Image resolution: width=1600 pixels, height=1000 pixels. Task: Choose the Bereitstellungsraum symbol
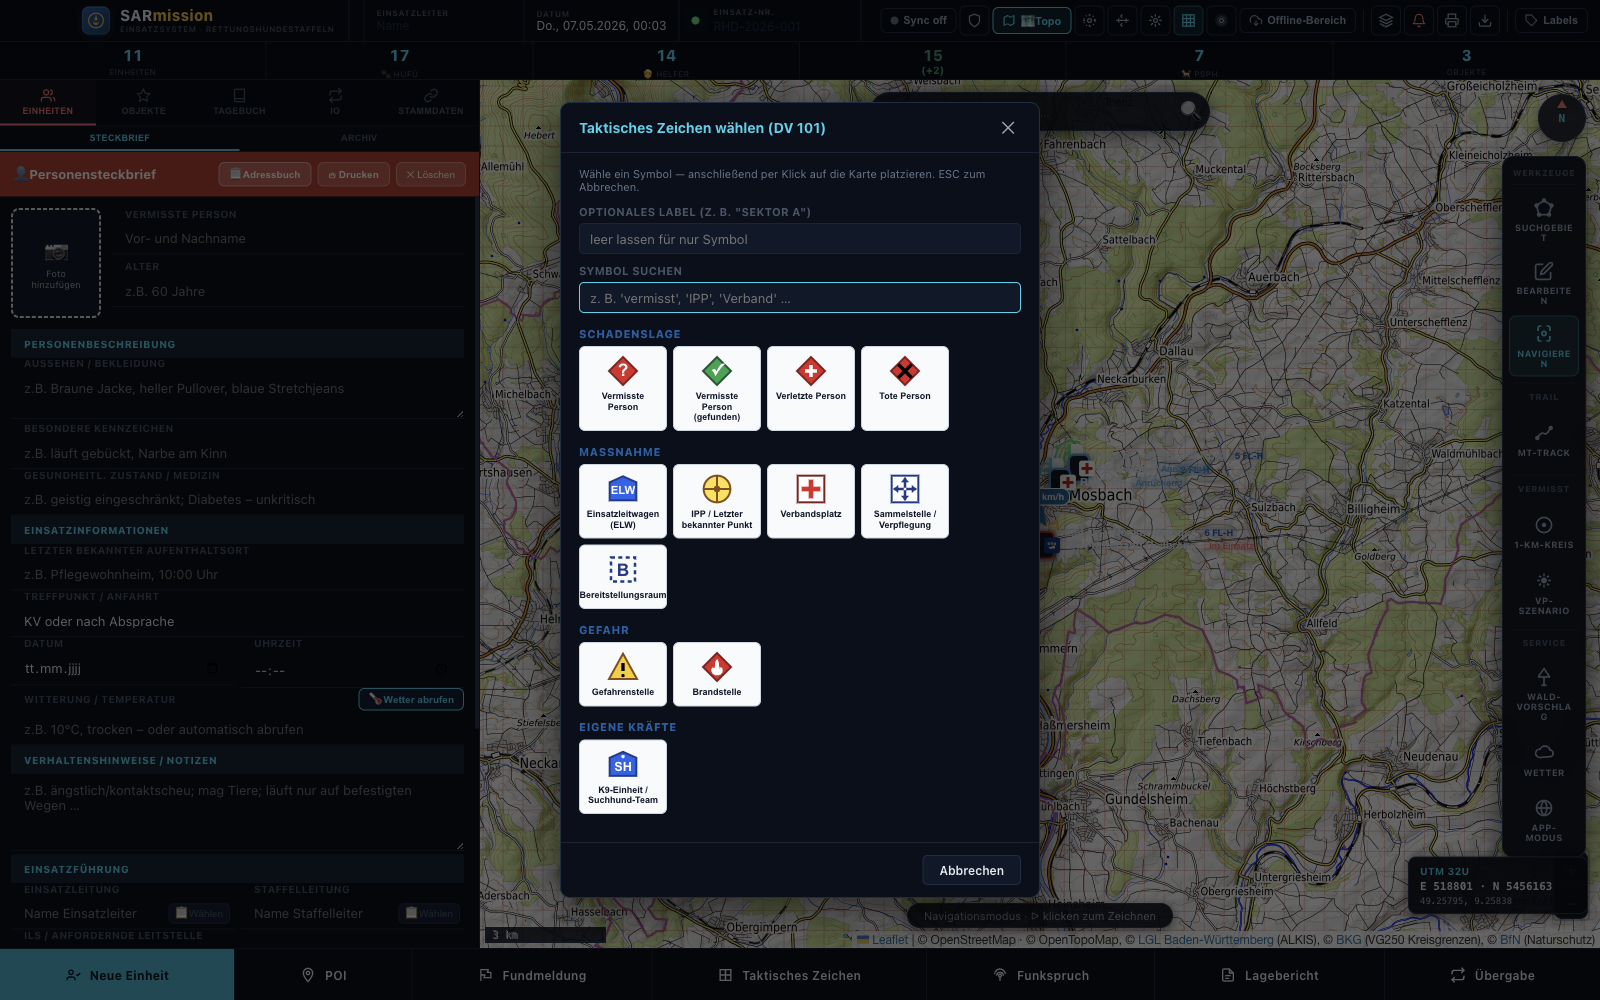[623, 577]
